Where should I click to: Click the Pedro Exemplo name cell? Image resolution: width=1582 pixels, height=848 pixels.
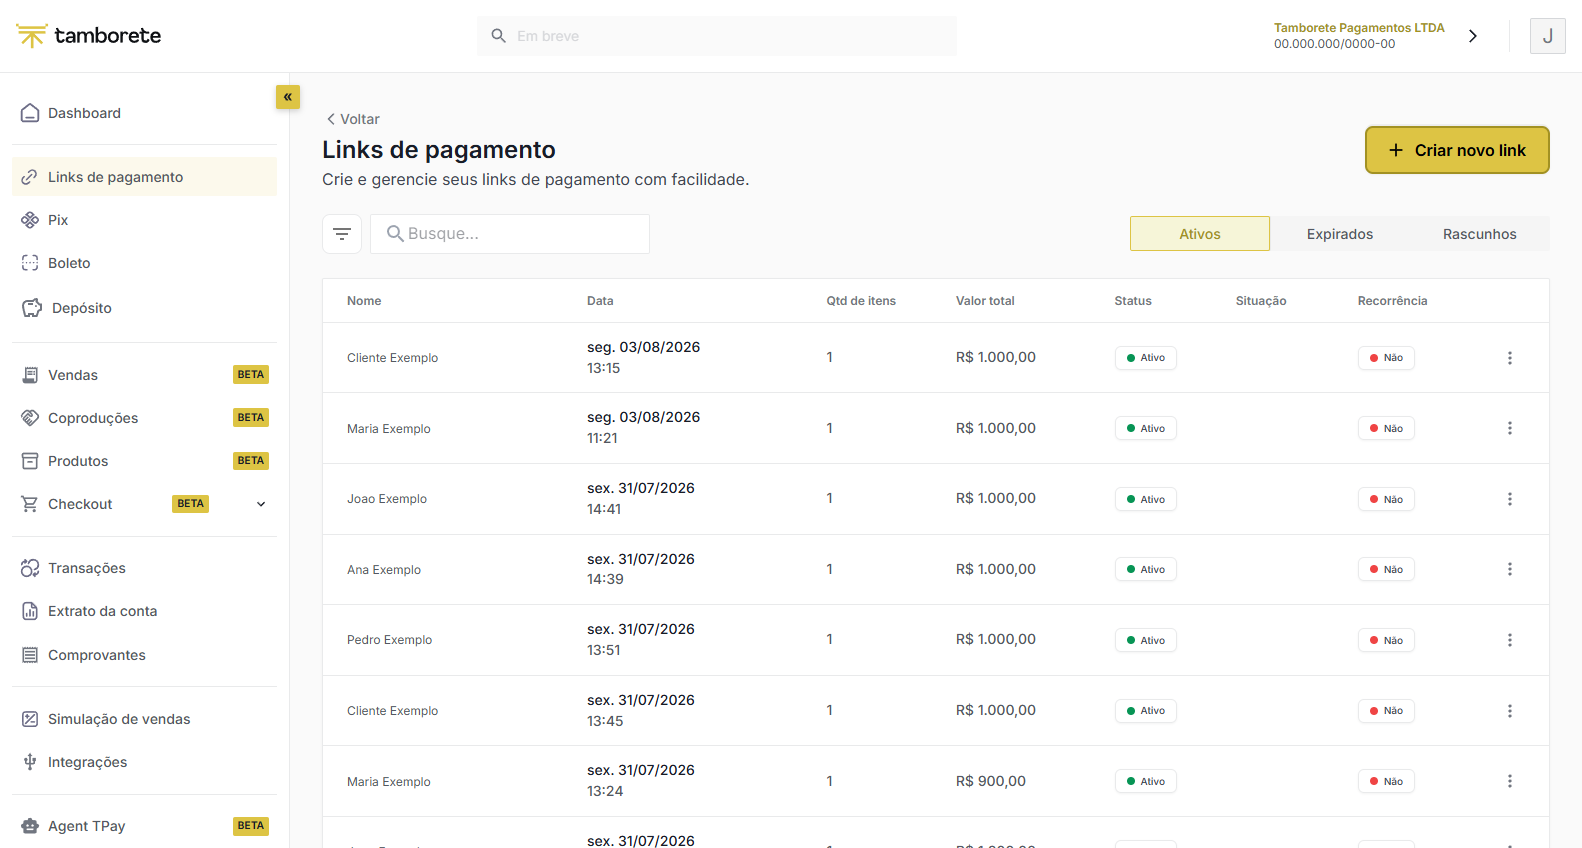(x=390, y=640)
